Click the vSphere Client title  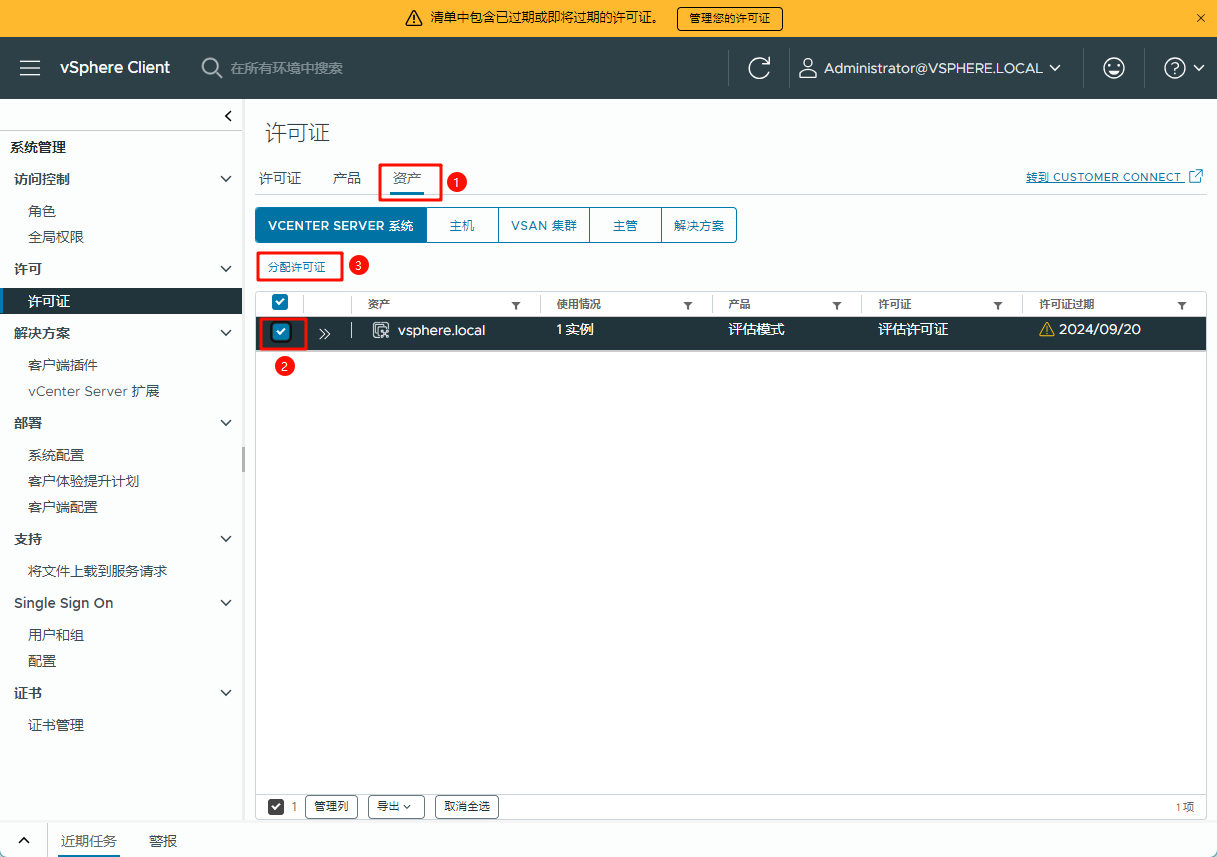pyautogui.click(x=115, y=68)
